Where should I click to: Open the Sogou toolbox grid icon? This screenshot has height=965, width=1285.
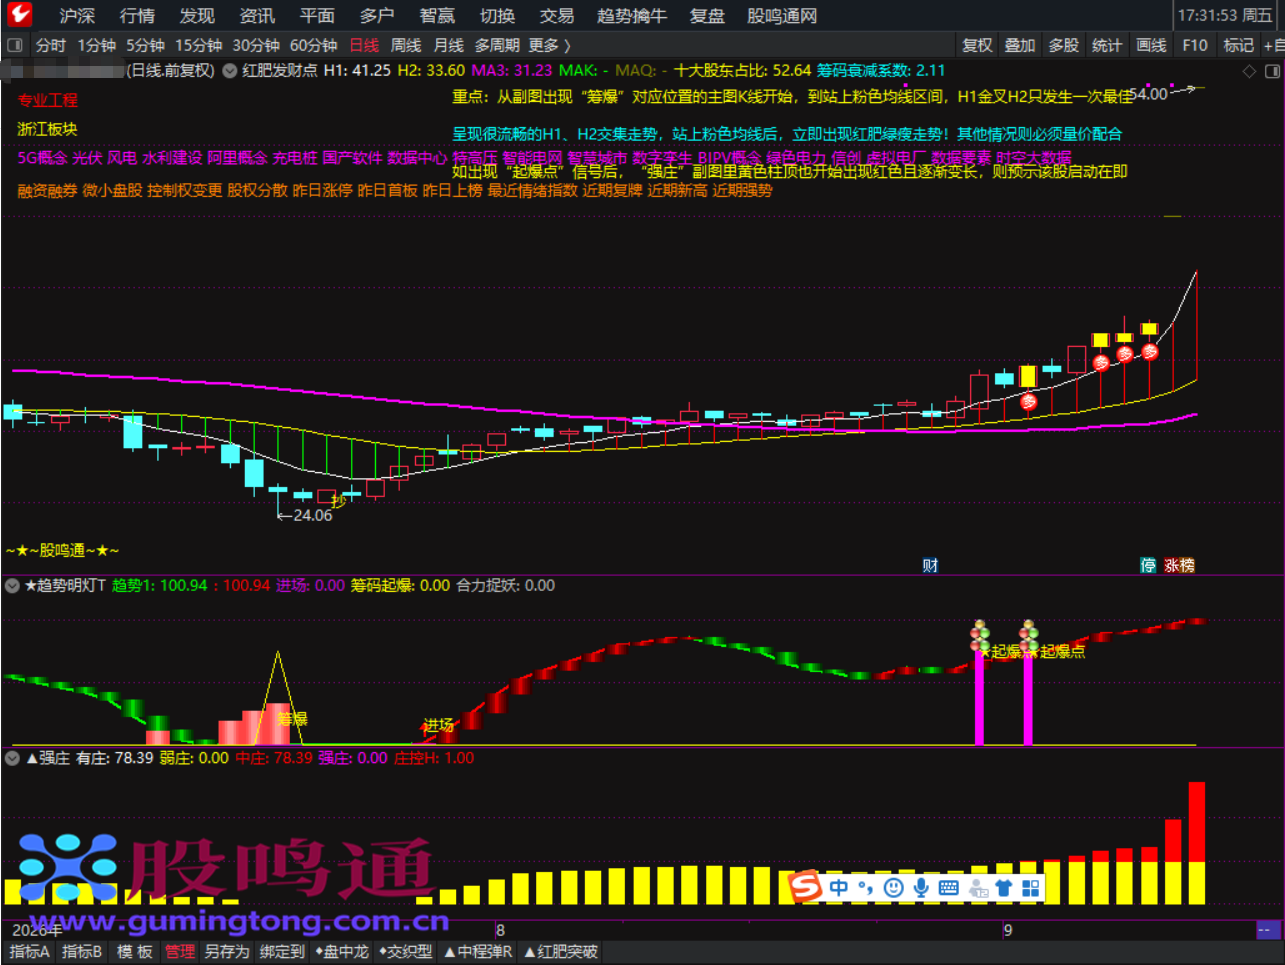click(1031, 888)
